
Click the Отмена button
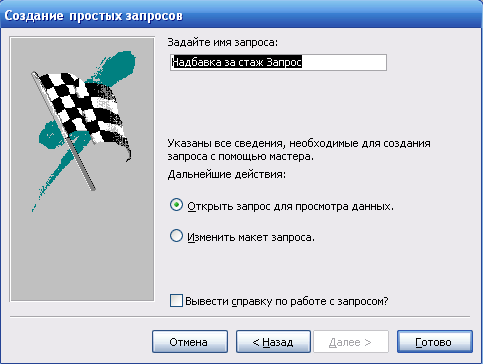coord(190,342)
